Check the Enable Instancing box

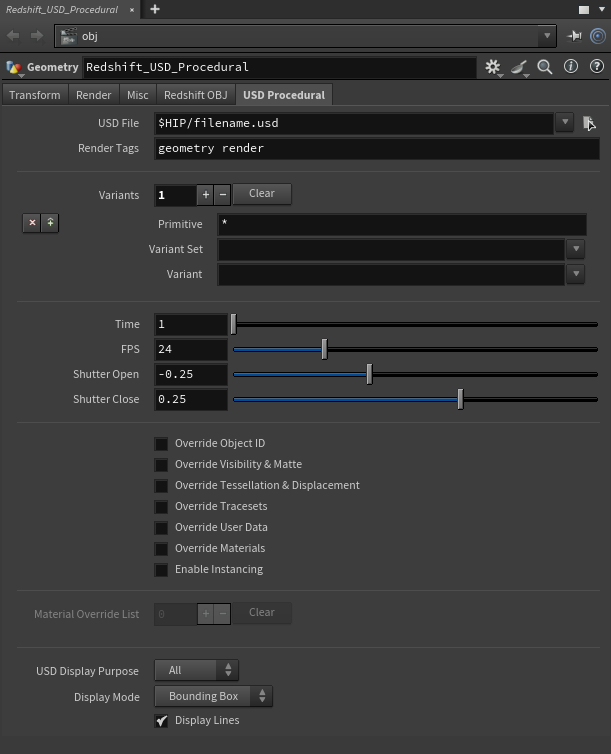click(x=161, y=570)
